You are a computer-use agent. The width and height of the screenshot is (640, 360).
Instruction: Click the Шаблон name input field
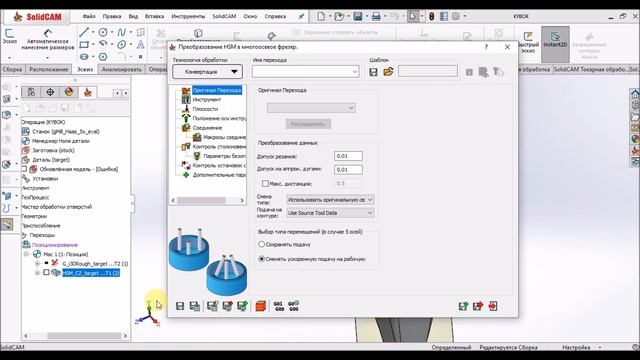428,71
